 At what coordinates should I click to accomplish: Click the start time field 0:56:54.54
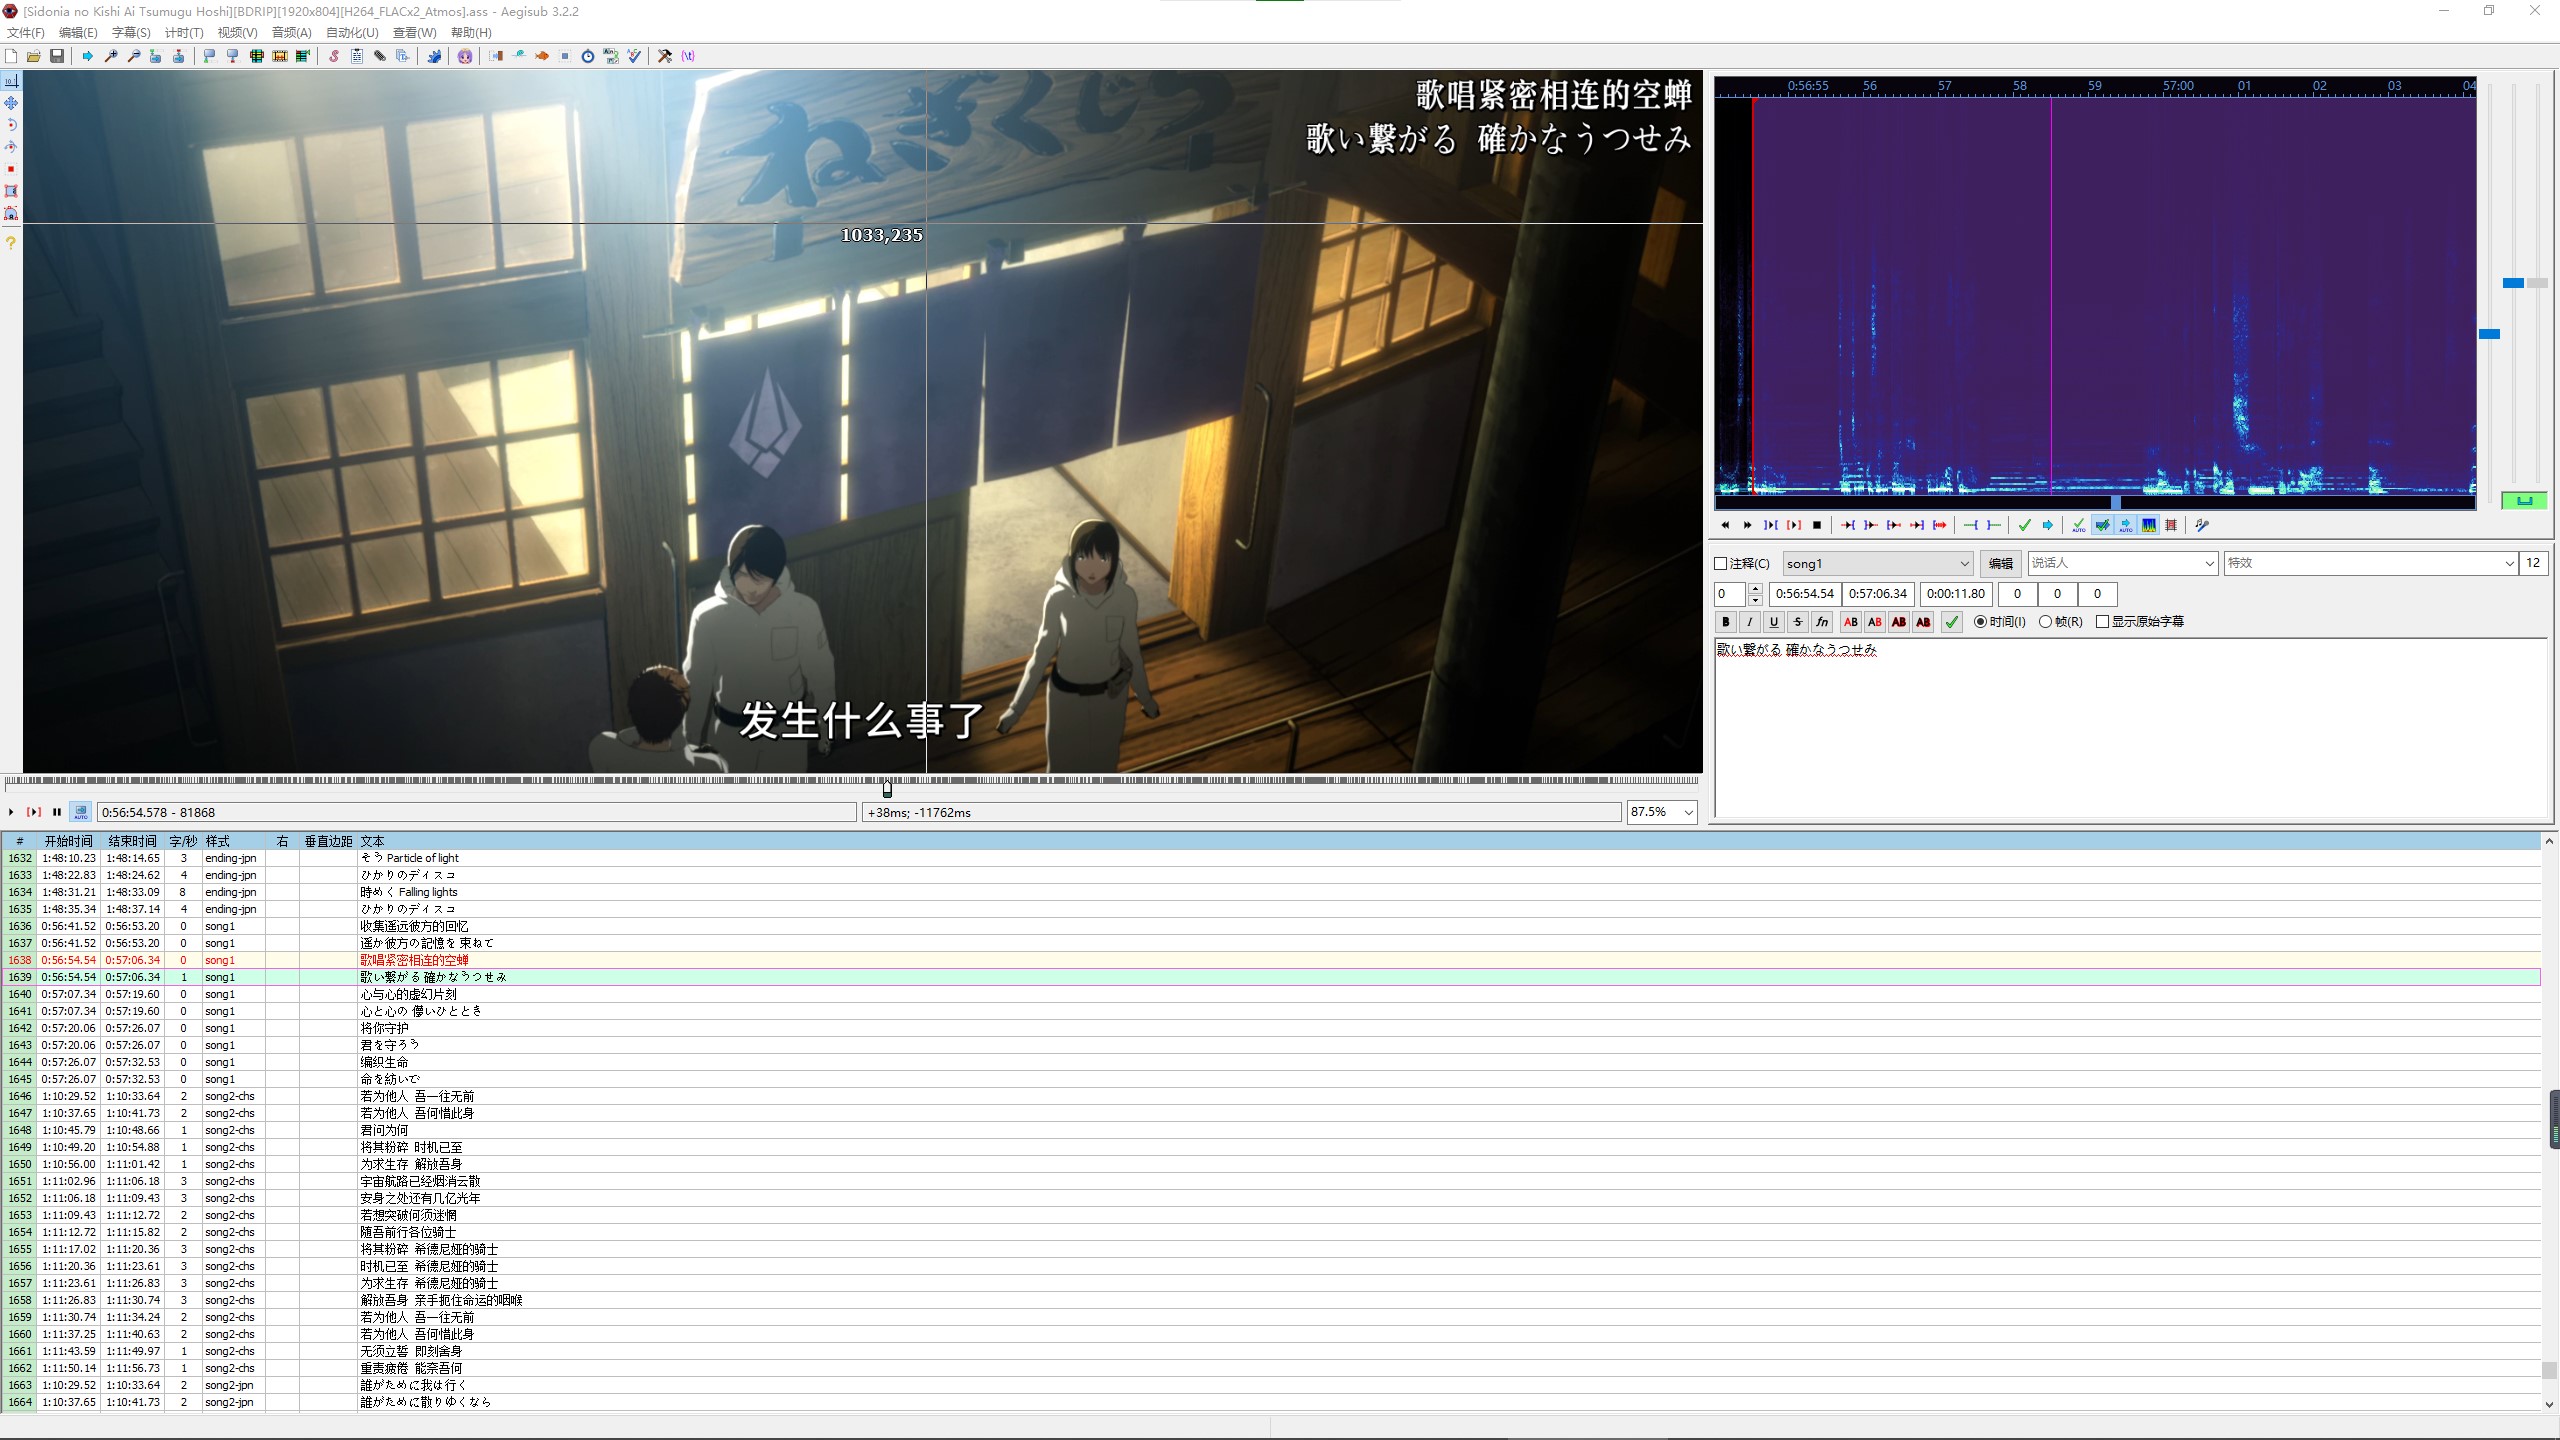pyautogui.click(x=1805, y=593)
